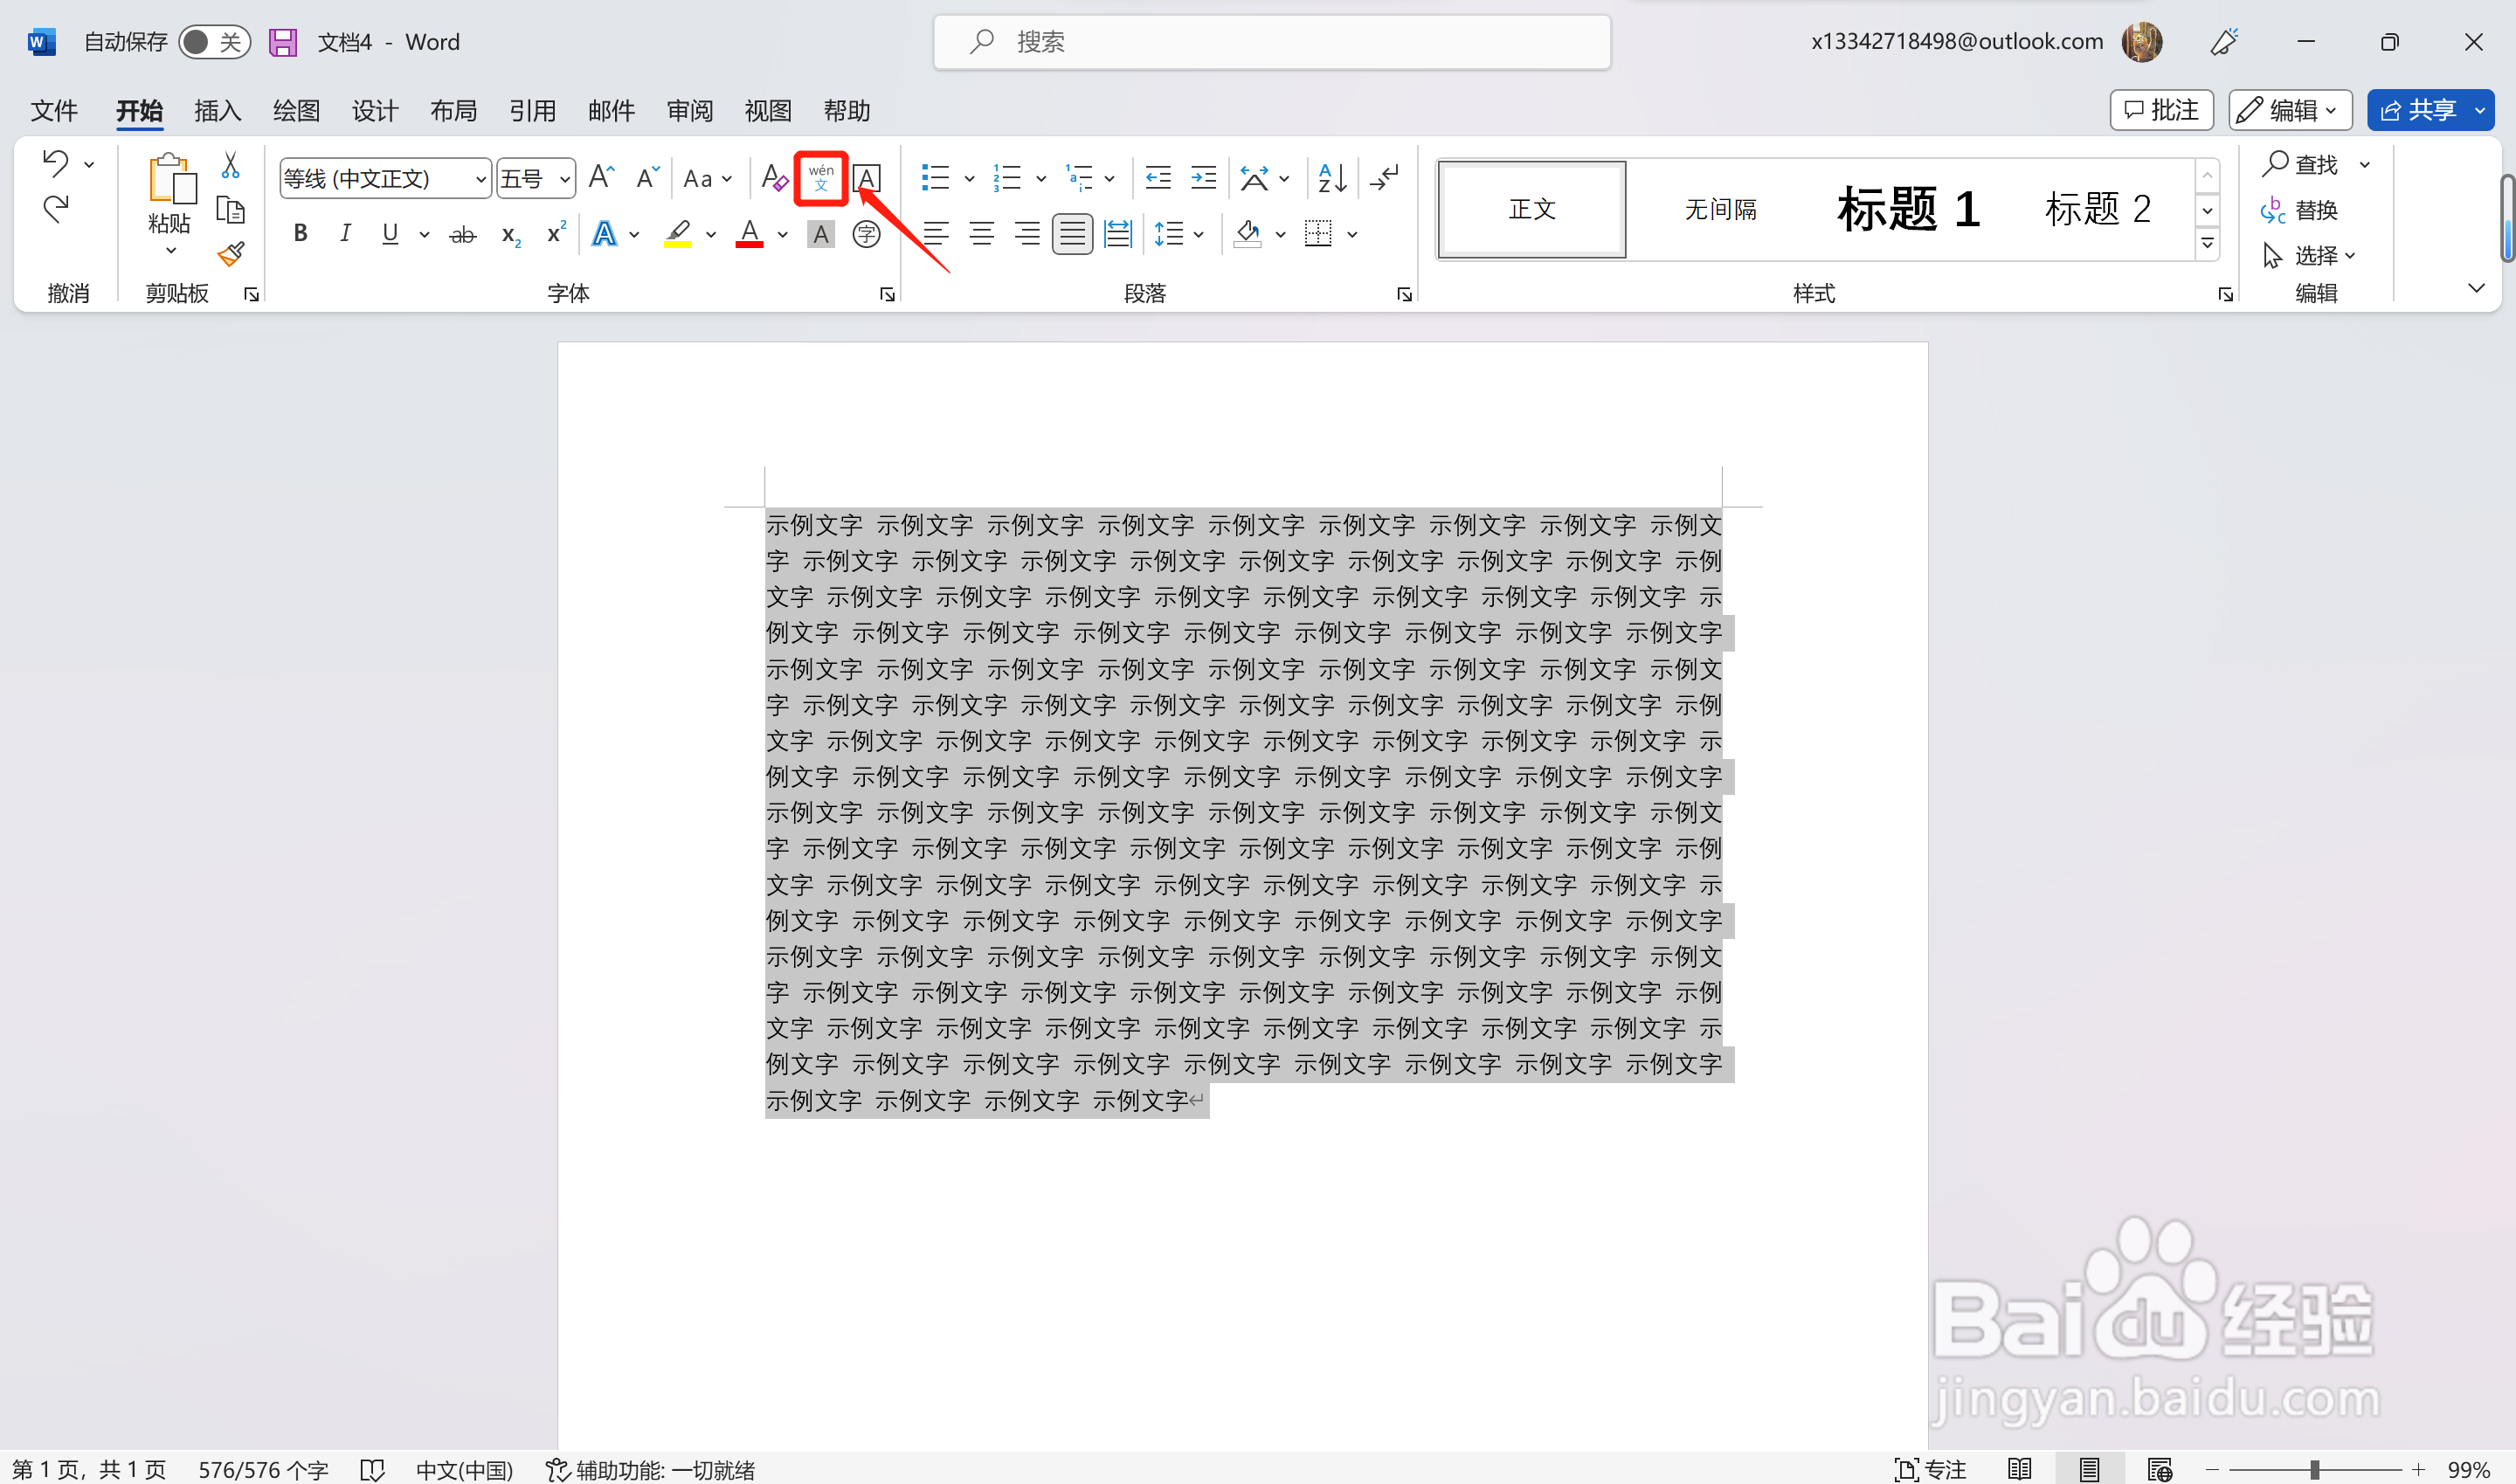Switch to the 视图 tab

point(768,110)
